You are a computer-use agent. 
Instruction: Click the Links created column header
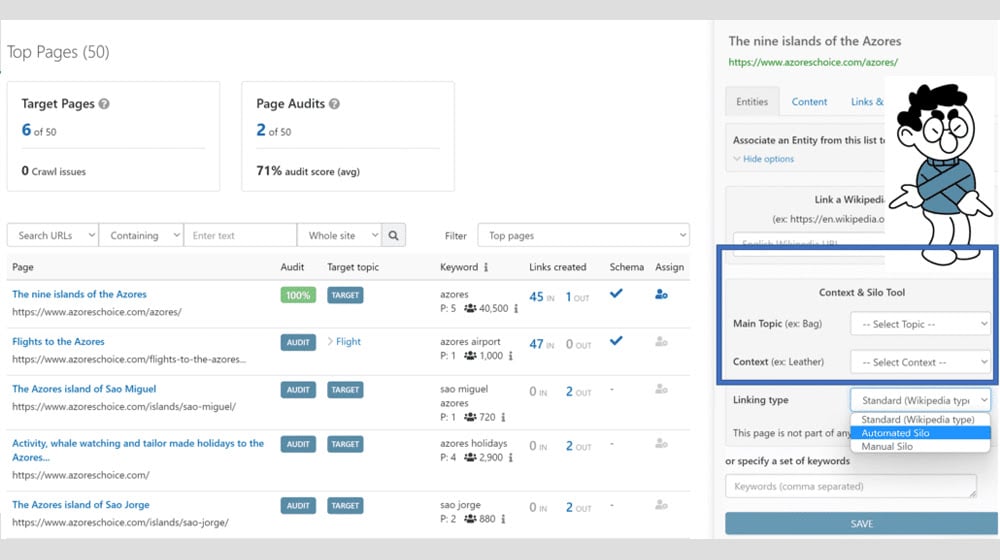tap(557, 267)
